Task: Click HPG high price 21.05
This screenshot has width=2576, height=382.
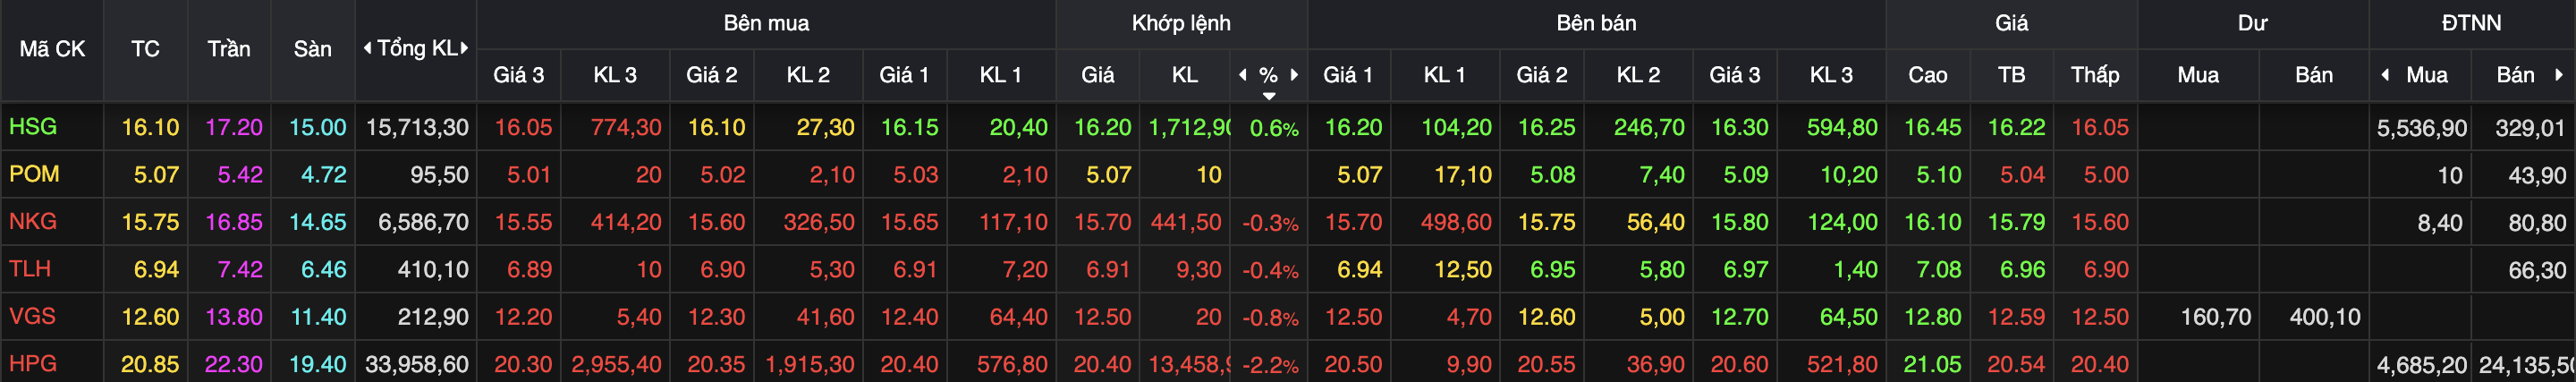Action: pos(1932,364)
